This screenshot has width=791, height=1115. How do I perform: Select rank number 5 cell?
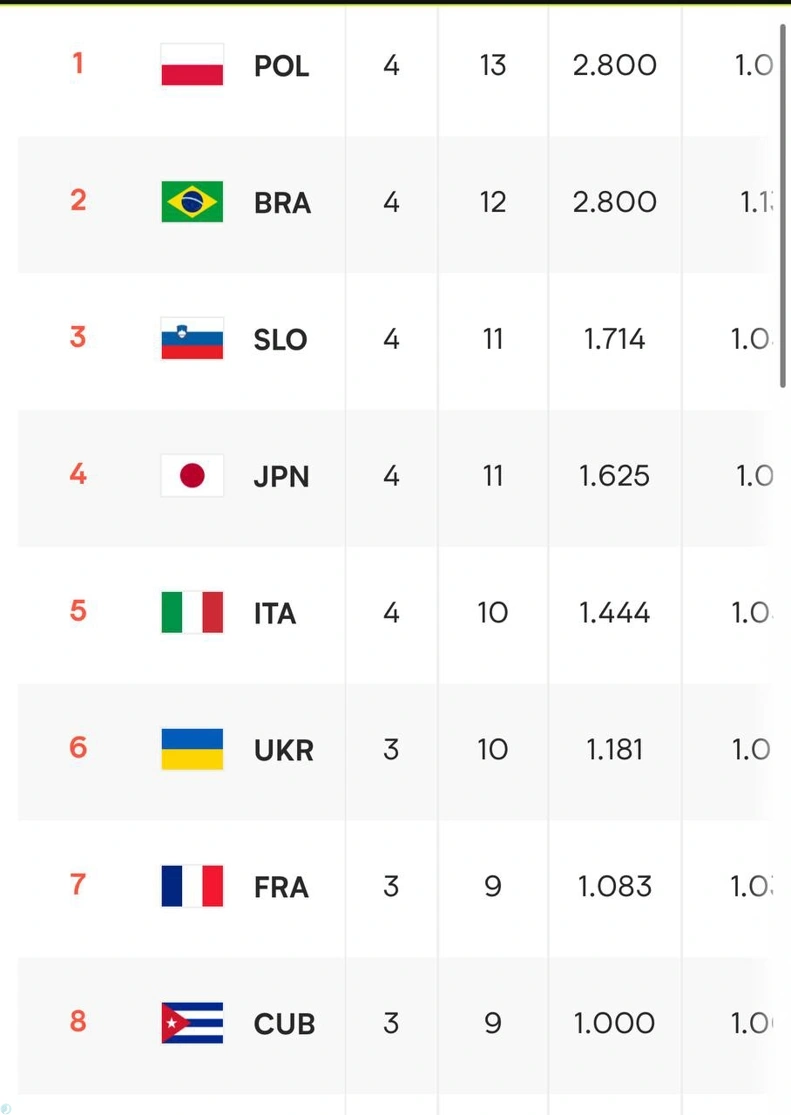point(78,611)
